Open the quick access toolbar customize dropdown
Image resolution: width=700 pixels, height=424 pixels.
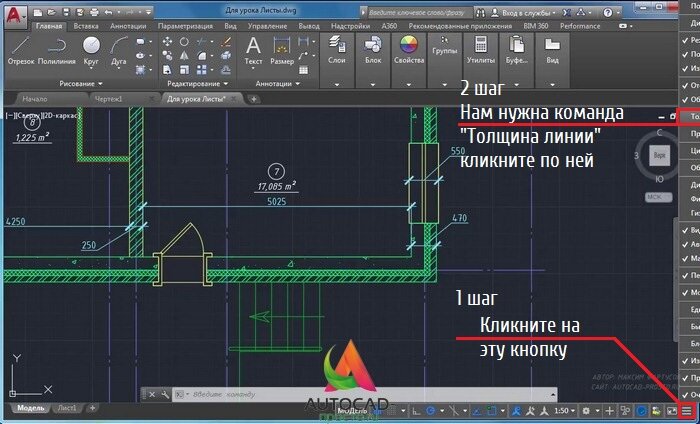click(x=149, y=12)
